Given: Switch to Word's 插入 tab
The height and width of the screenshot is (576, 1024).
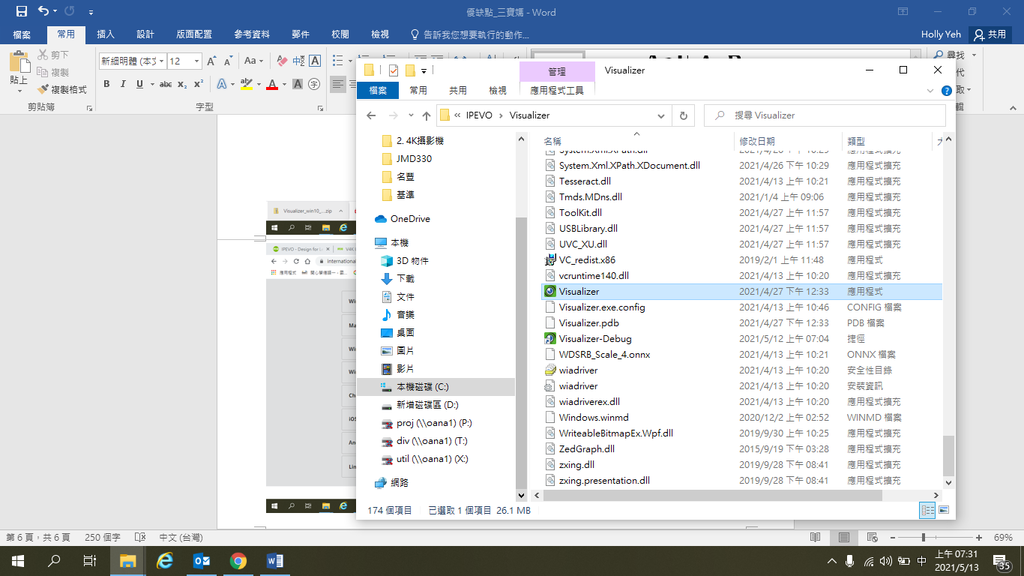Looking at the screenshot, I should 105,35.
